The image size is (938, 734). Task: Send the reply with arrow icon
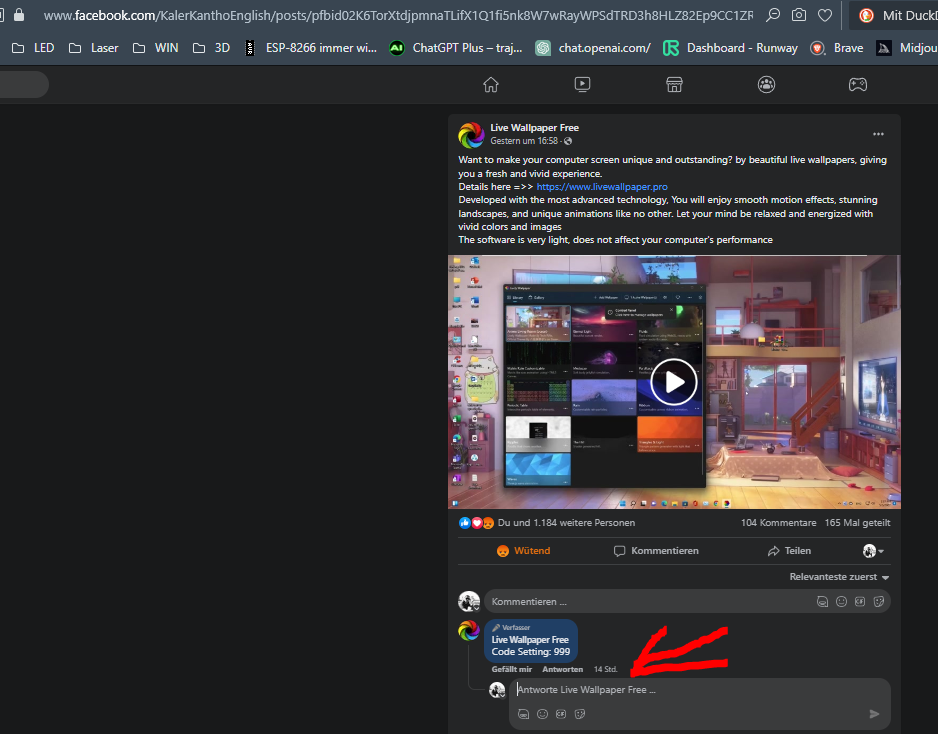874,714
